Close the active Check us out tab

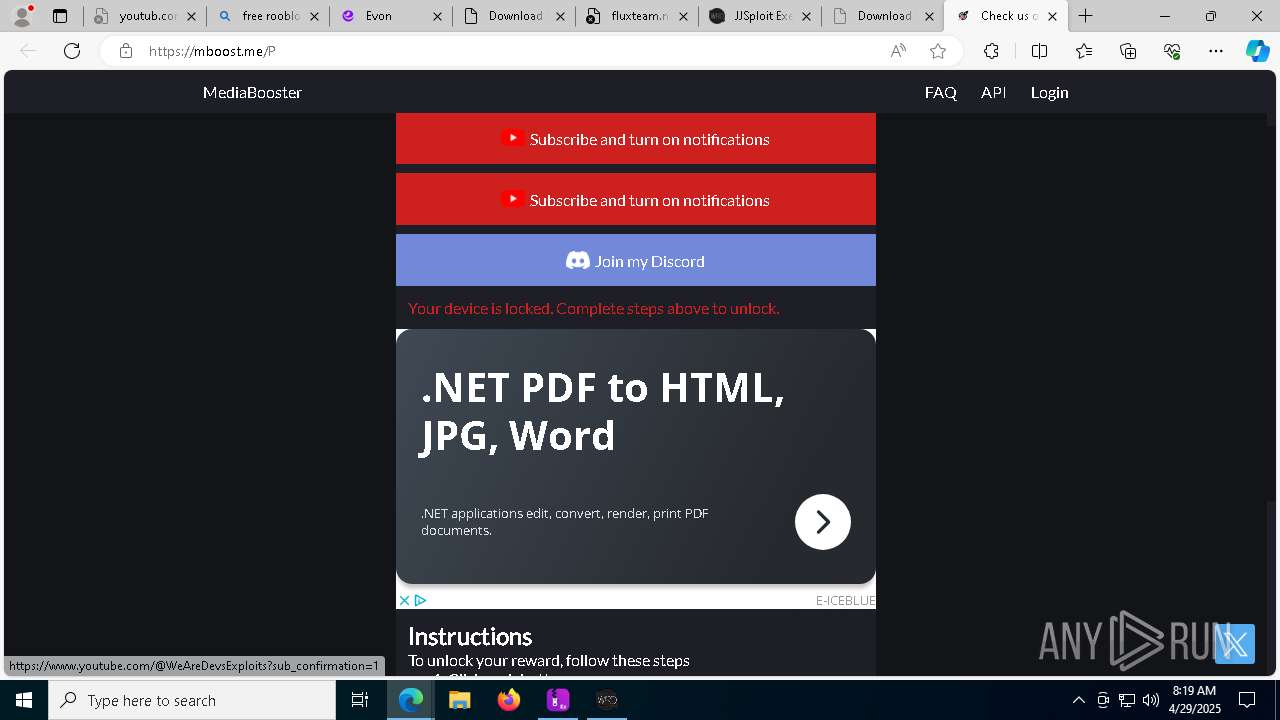pyautogui.click(x=1052, y=16)
